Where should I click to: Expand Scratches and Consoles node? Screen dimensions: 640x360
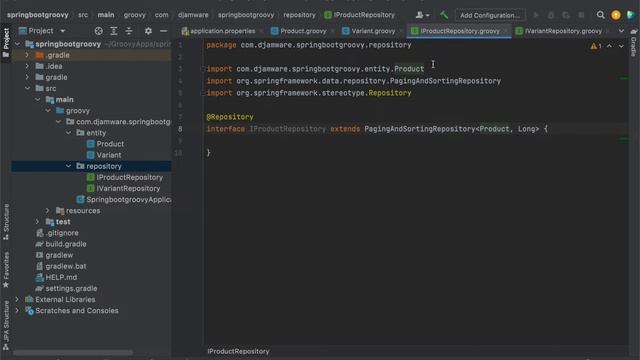[17, 311]
